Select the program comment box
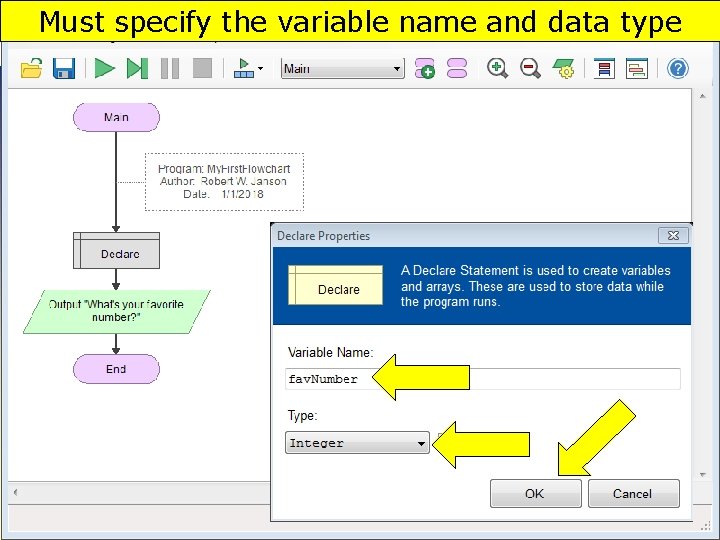Screen dimensions: 720x540 (225, 182)
